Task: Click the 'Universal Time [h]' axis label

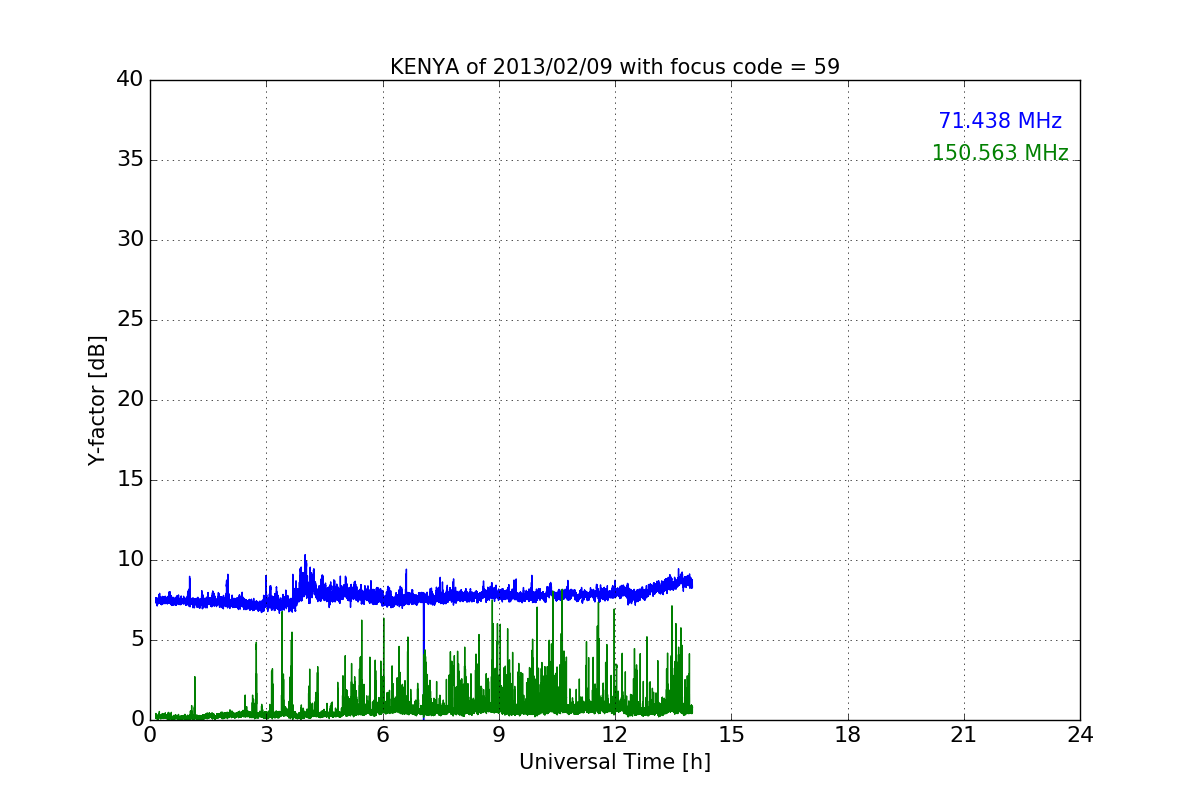Action: coord(615,762)
